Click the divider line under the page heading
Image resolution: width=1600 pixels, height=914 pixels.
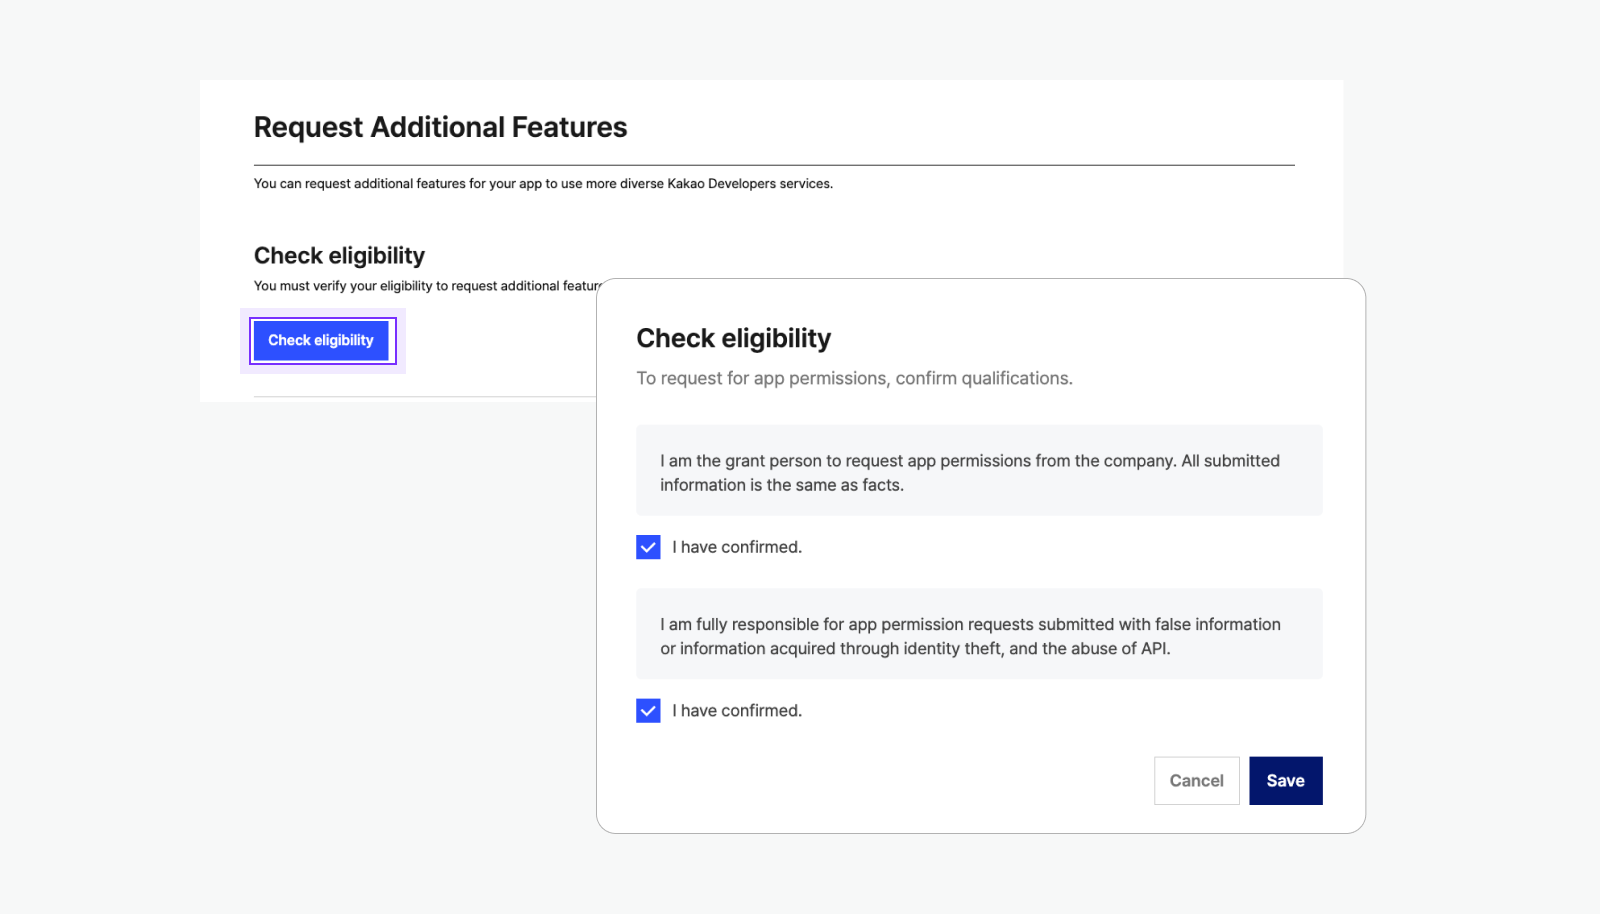click(x=773, y=165)
